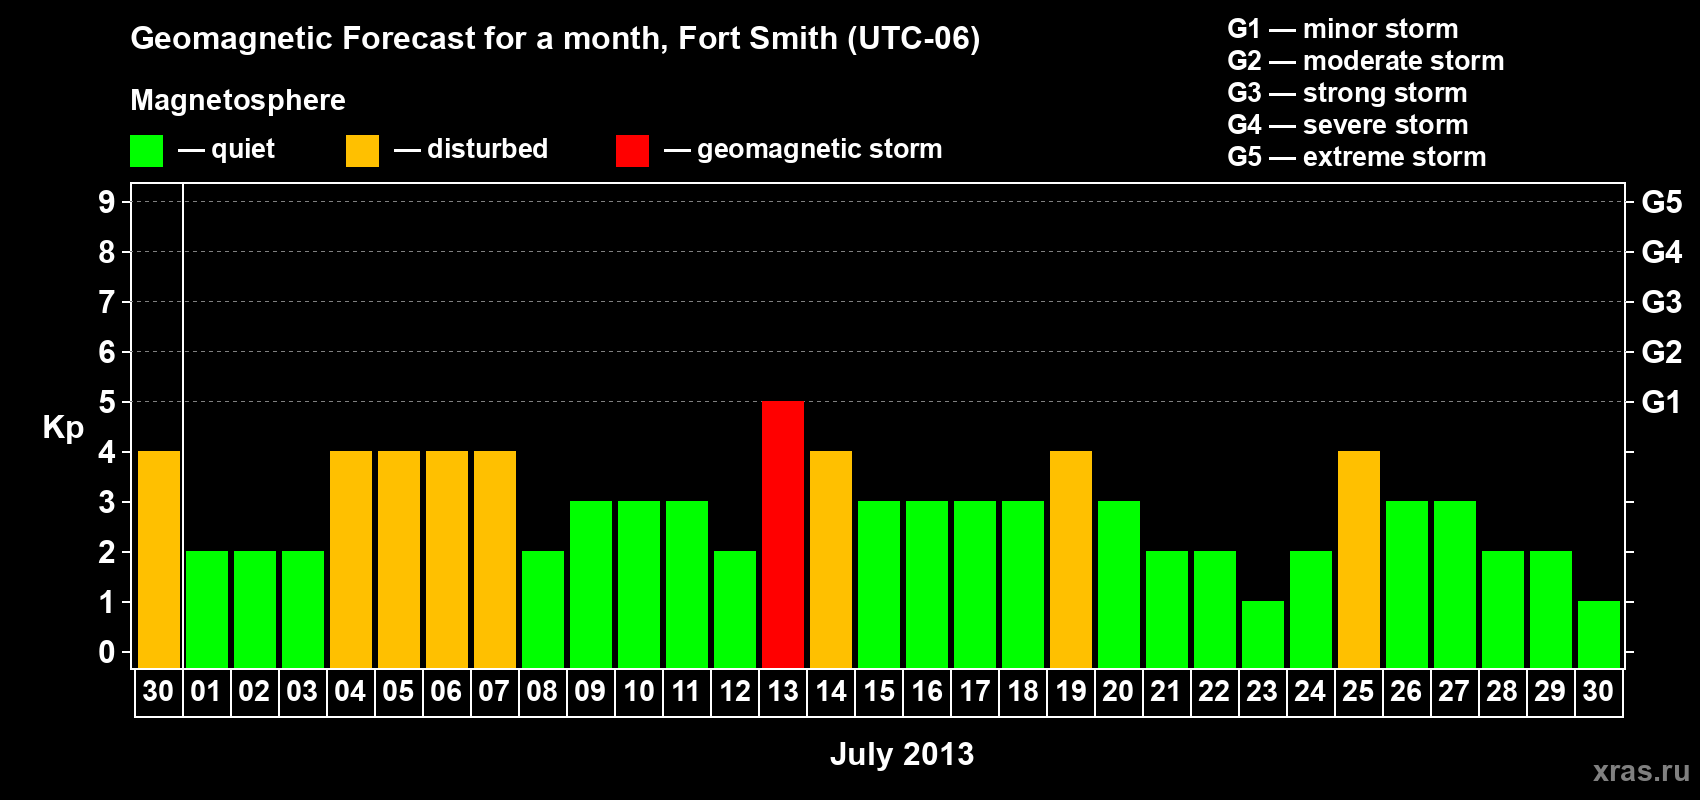Click date label 01 on the axis
The image size is (1700, 800).
(x=206, y=691)
